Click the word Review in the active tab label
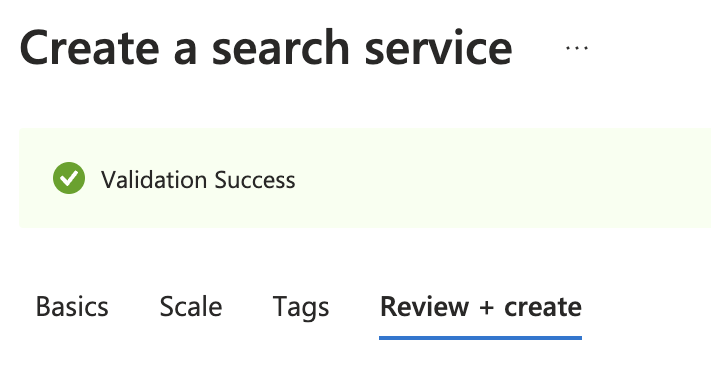711x387 pixels. point(424,307)
